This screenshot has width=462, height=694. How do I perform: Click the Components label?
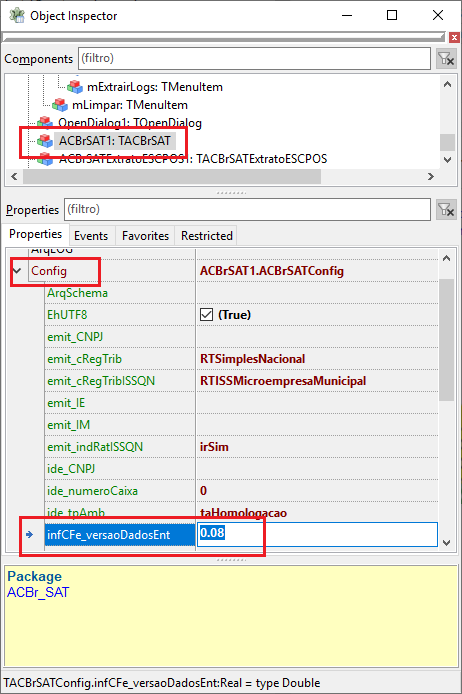tap(38, 59)
